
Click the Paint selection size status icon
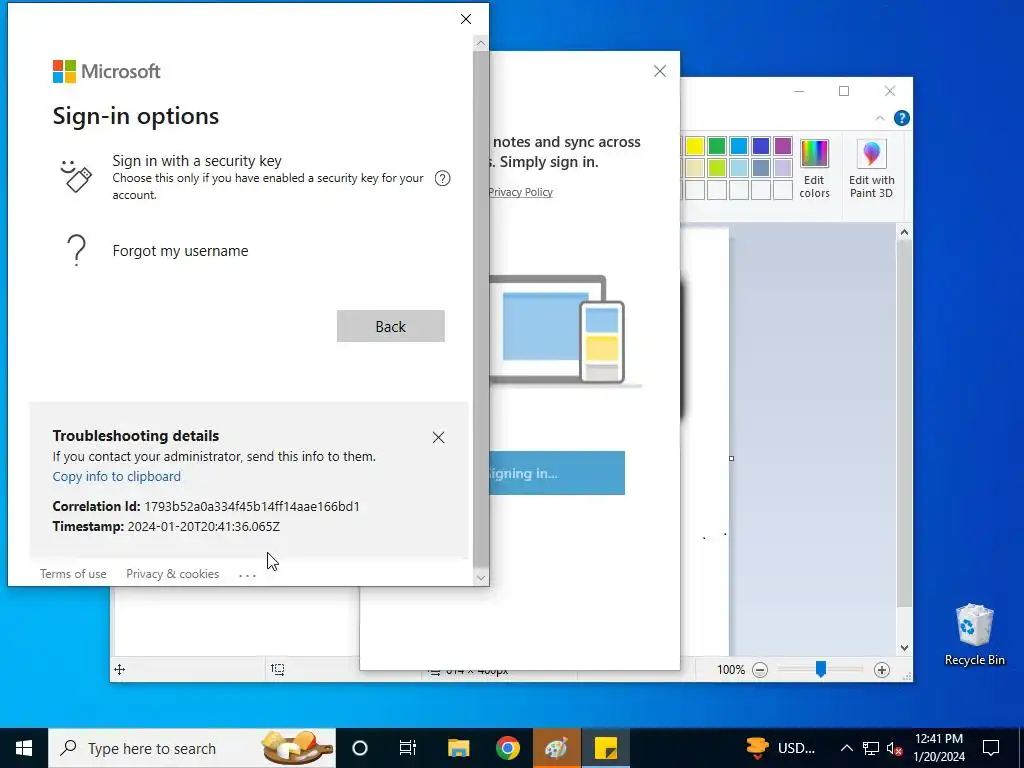click(x=278, y=669)
